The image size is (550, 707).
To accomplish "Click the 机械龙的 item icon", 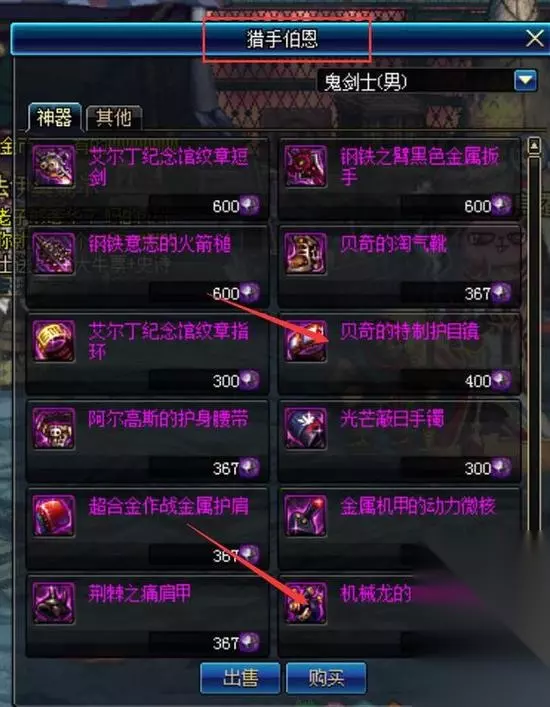I will coord(305,603).
